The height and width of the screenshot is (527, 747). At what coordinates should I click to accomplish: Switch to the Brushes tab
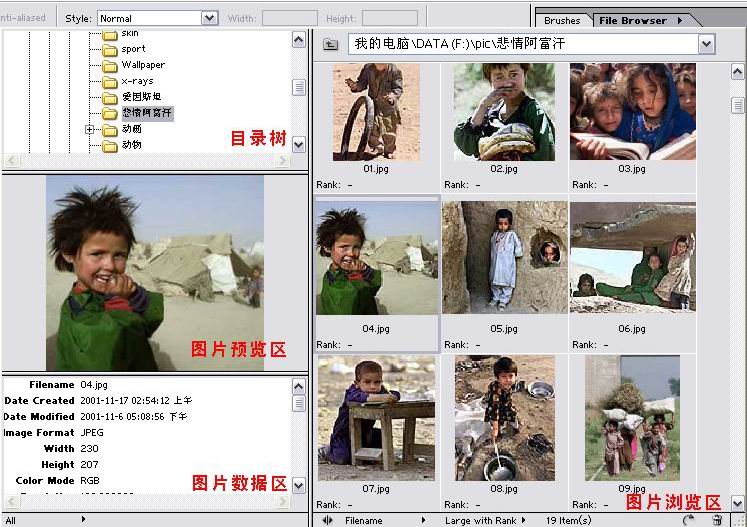562,20
